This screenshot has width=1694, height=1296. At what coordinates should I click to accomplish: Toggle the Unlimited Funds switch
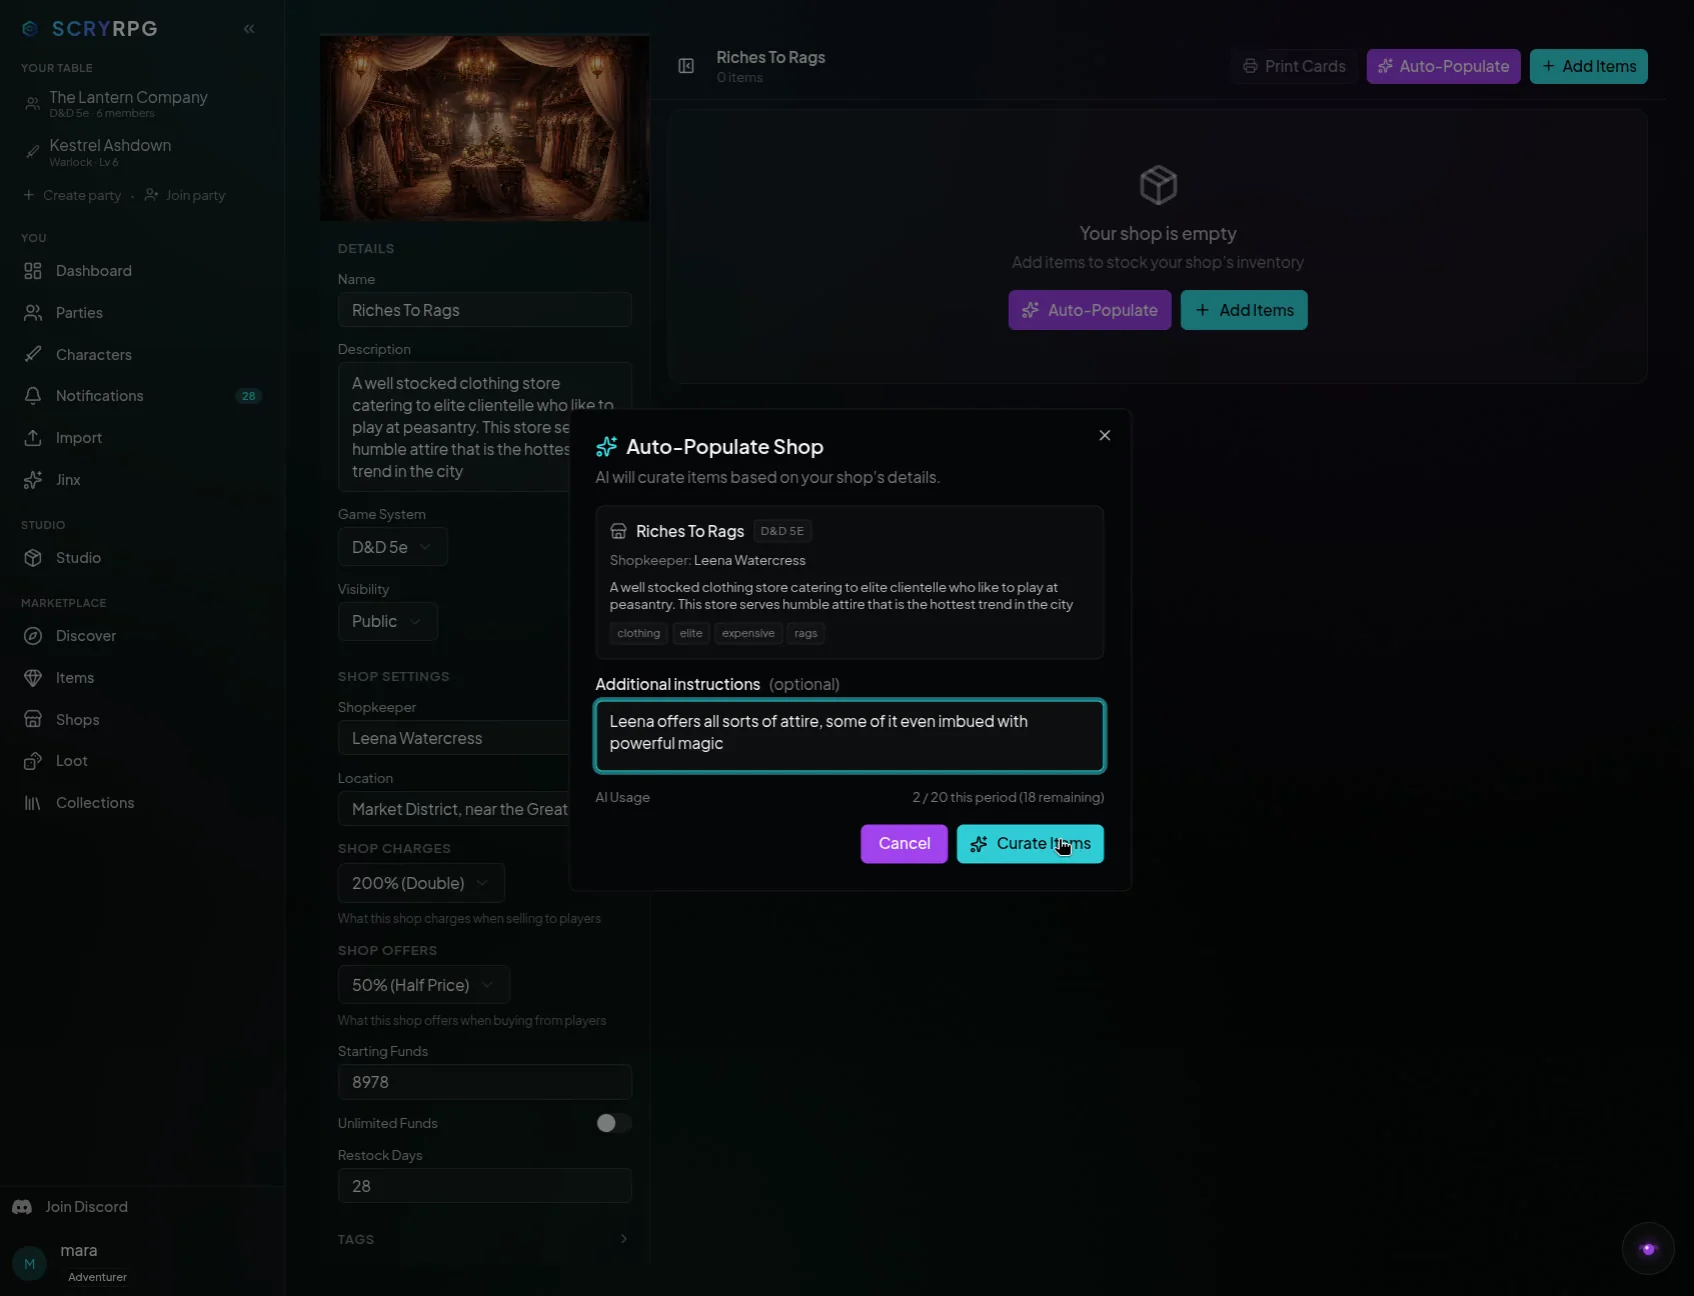[x=614, y=1123]
